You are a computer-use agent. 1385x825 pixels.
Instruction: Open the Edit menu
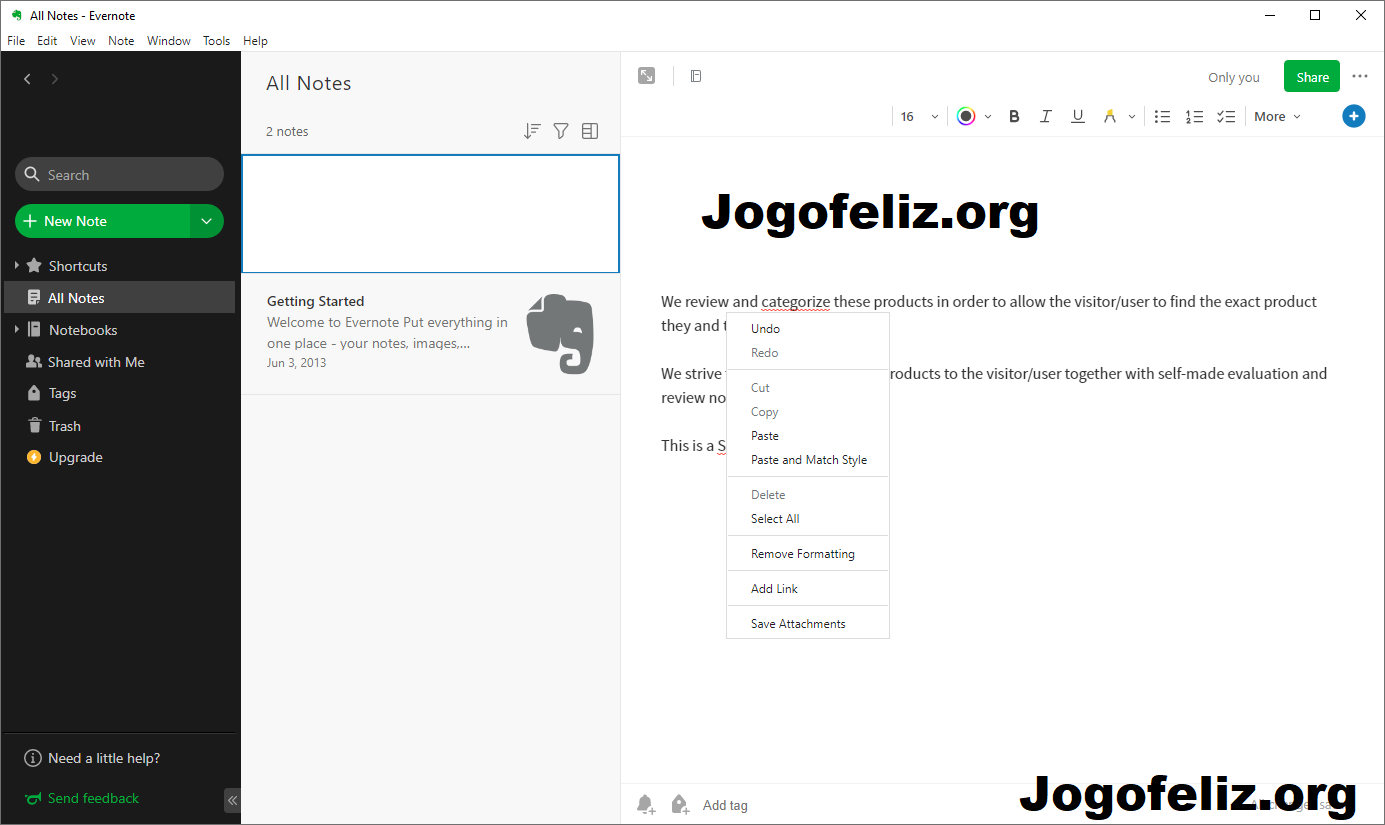pos(47,41)
